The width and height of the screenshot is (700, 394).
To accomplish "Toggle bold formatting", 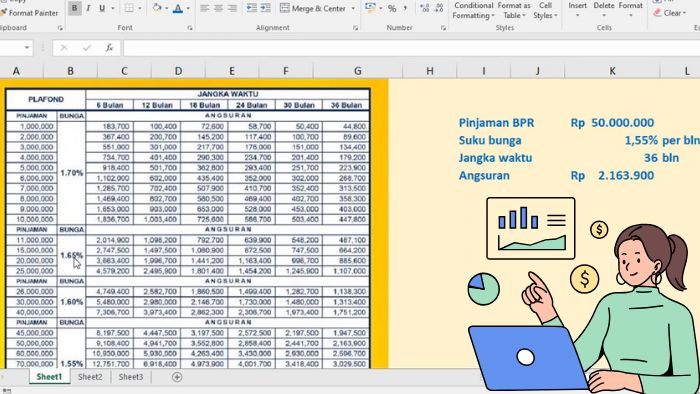I will (x=75, y=8).
